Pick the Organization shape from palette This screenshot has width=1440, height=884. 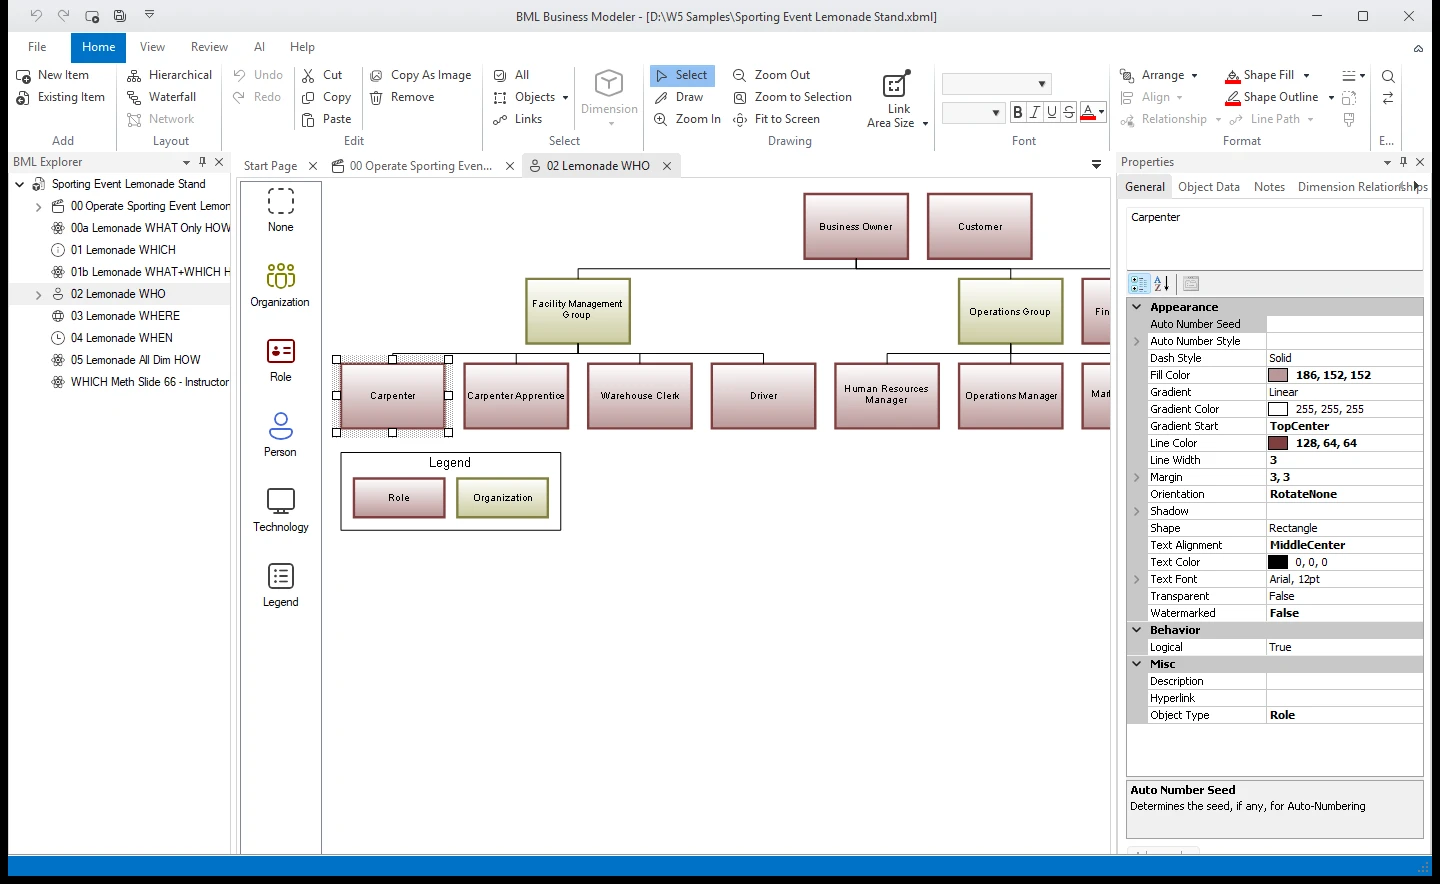coord(281,285)
